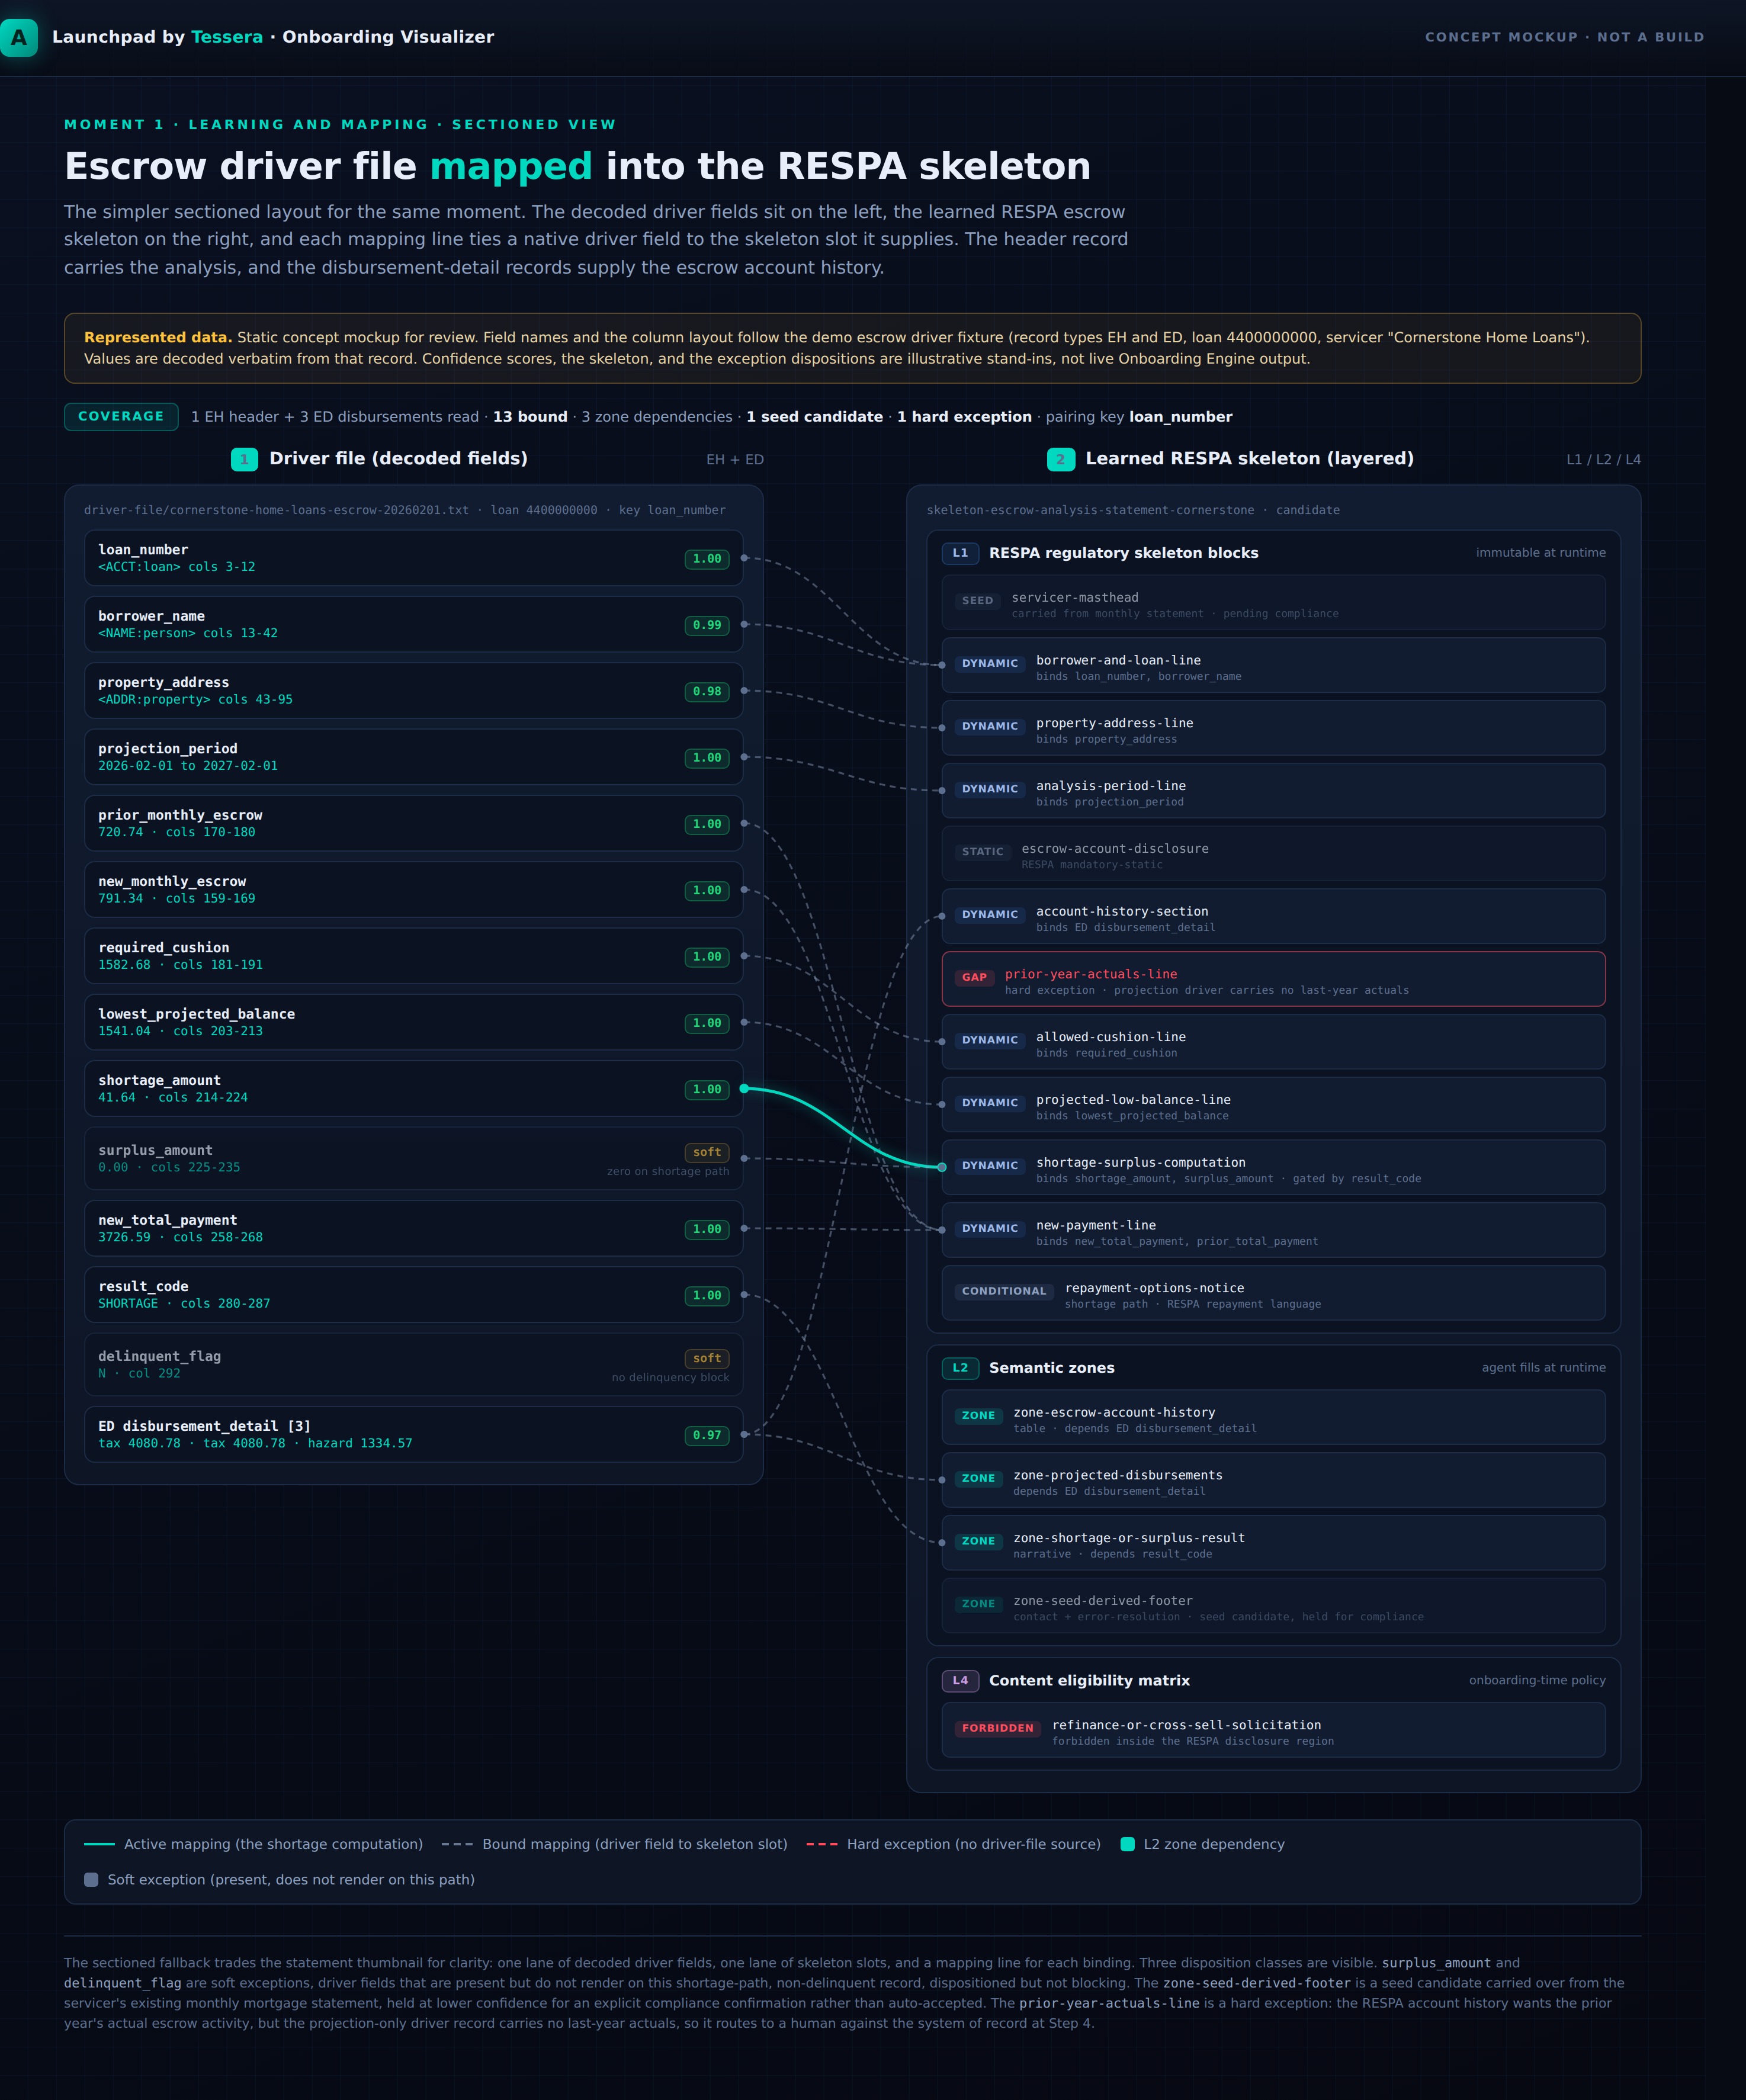The image size is (1746, 2100).
Task: Click the 'L1 / L2 / L4' column label
Action: (x=1603, y=460)
